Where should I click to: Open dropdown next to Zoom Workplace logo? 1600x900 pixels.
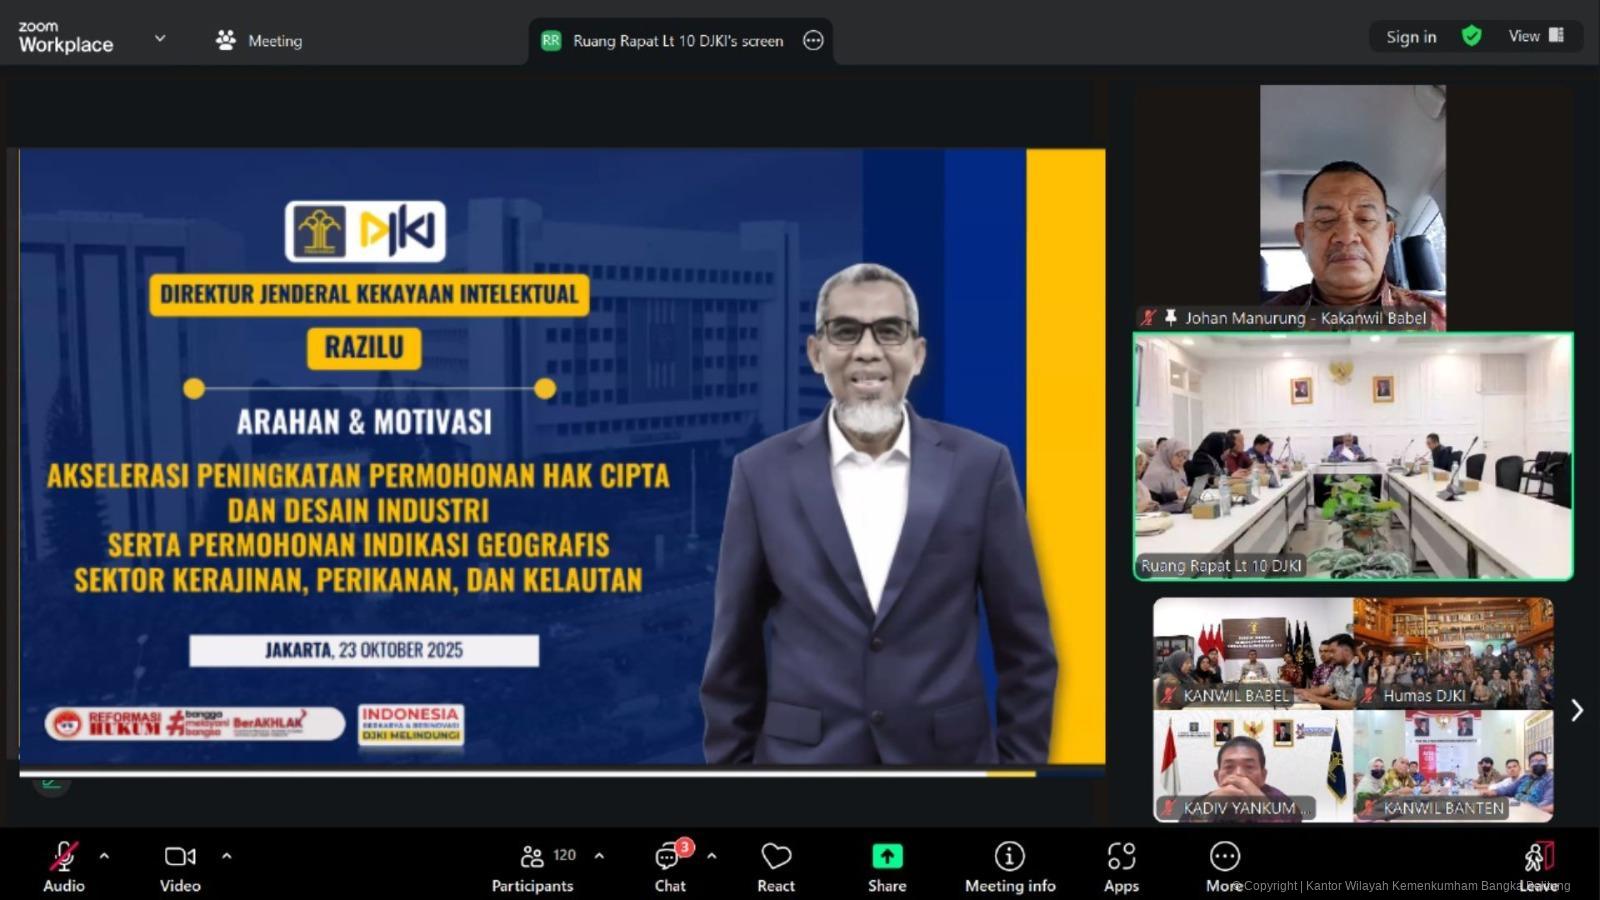coord(160,39)
